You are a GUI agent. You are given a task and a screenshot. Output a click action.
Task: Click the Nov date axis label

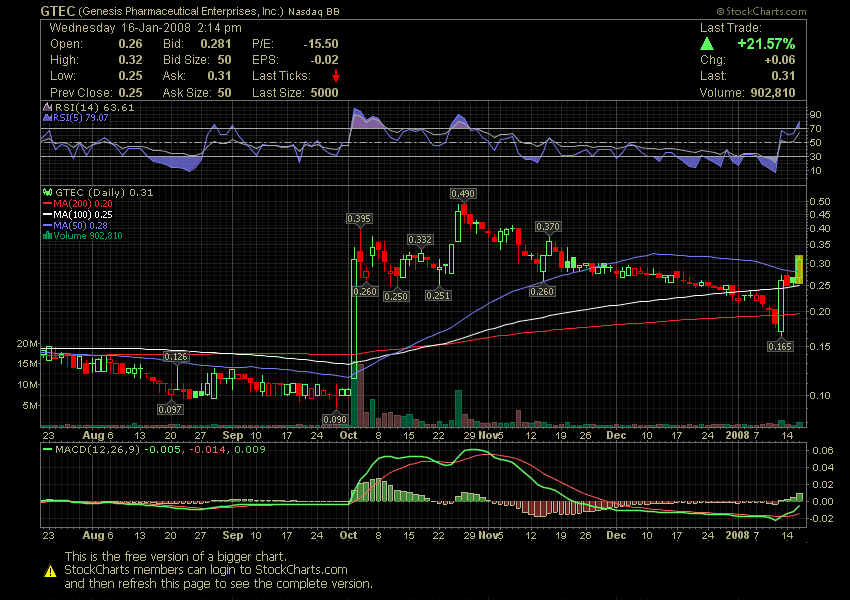click(487, 436)
